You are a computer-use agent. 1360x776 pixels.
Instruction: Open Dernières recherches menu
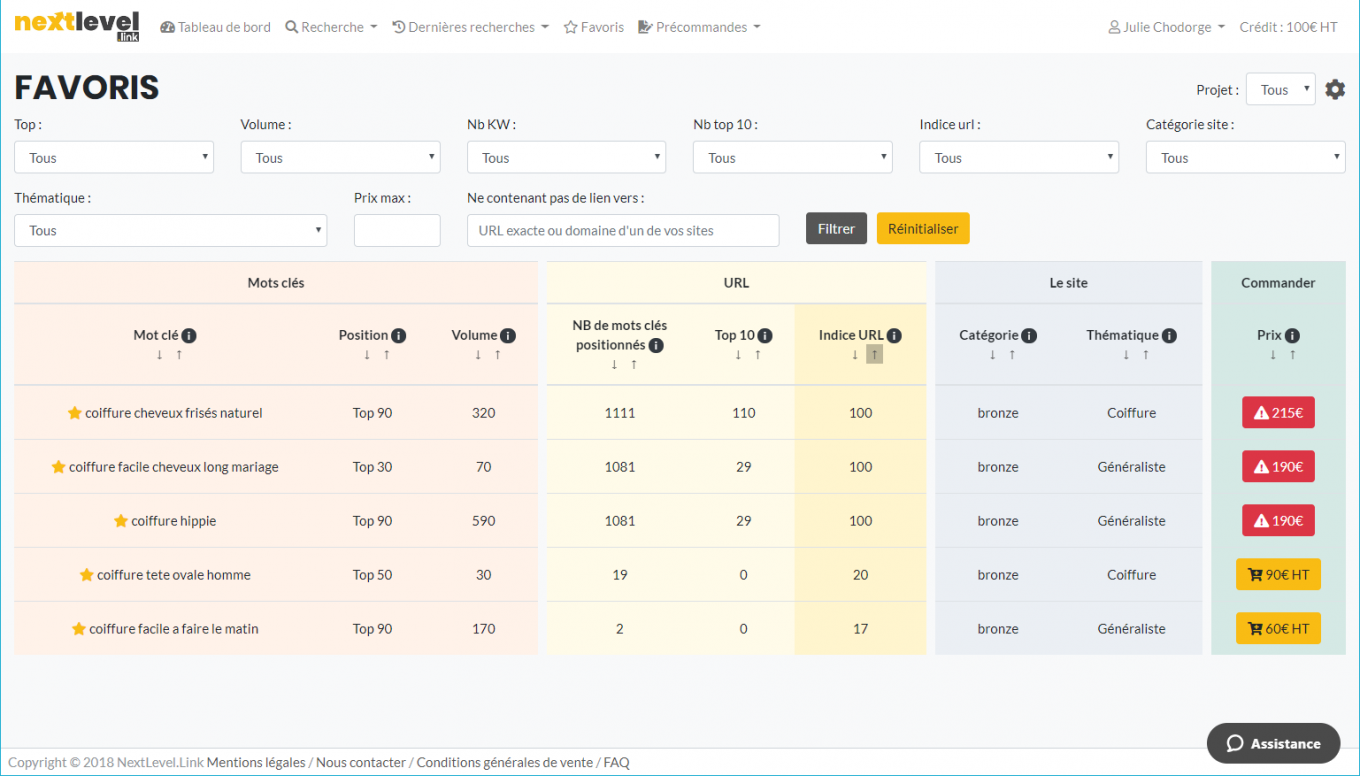click(470, 27)
